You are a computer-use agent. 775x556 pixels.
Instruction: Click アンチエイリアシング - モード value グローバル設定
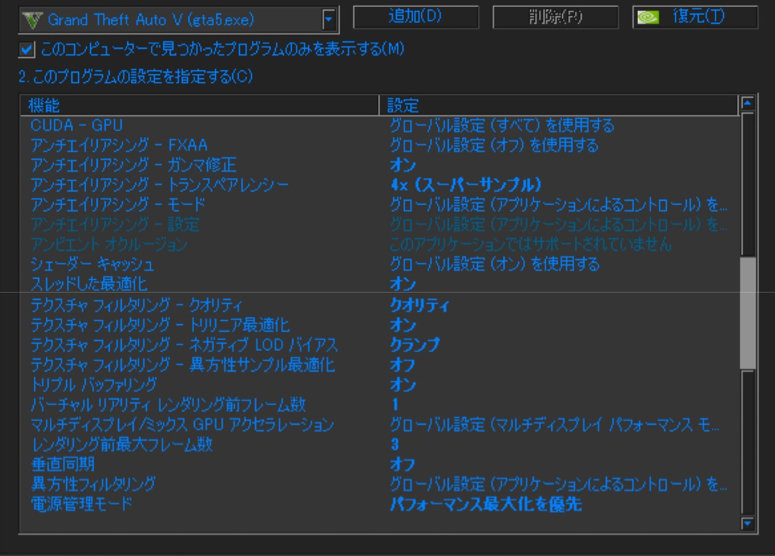coord(559,205)
